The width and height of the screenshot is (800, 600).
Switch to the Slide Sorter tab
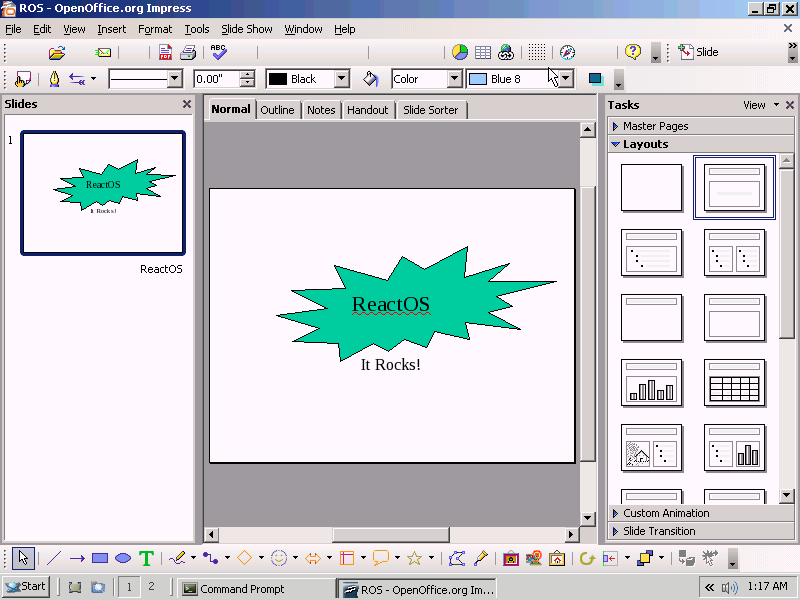click(x=430, y=110)
